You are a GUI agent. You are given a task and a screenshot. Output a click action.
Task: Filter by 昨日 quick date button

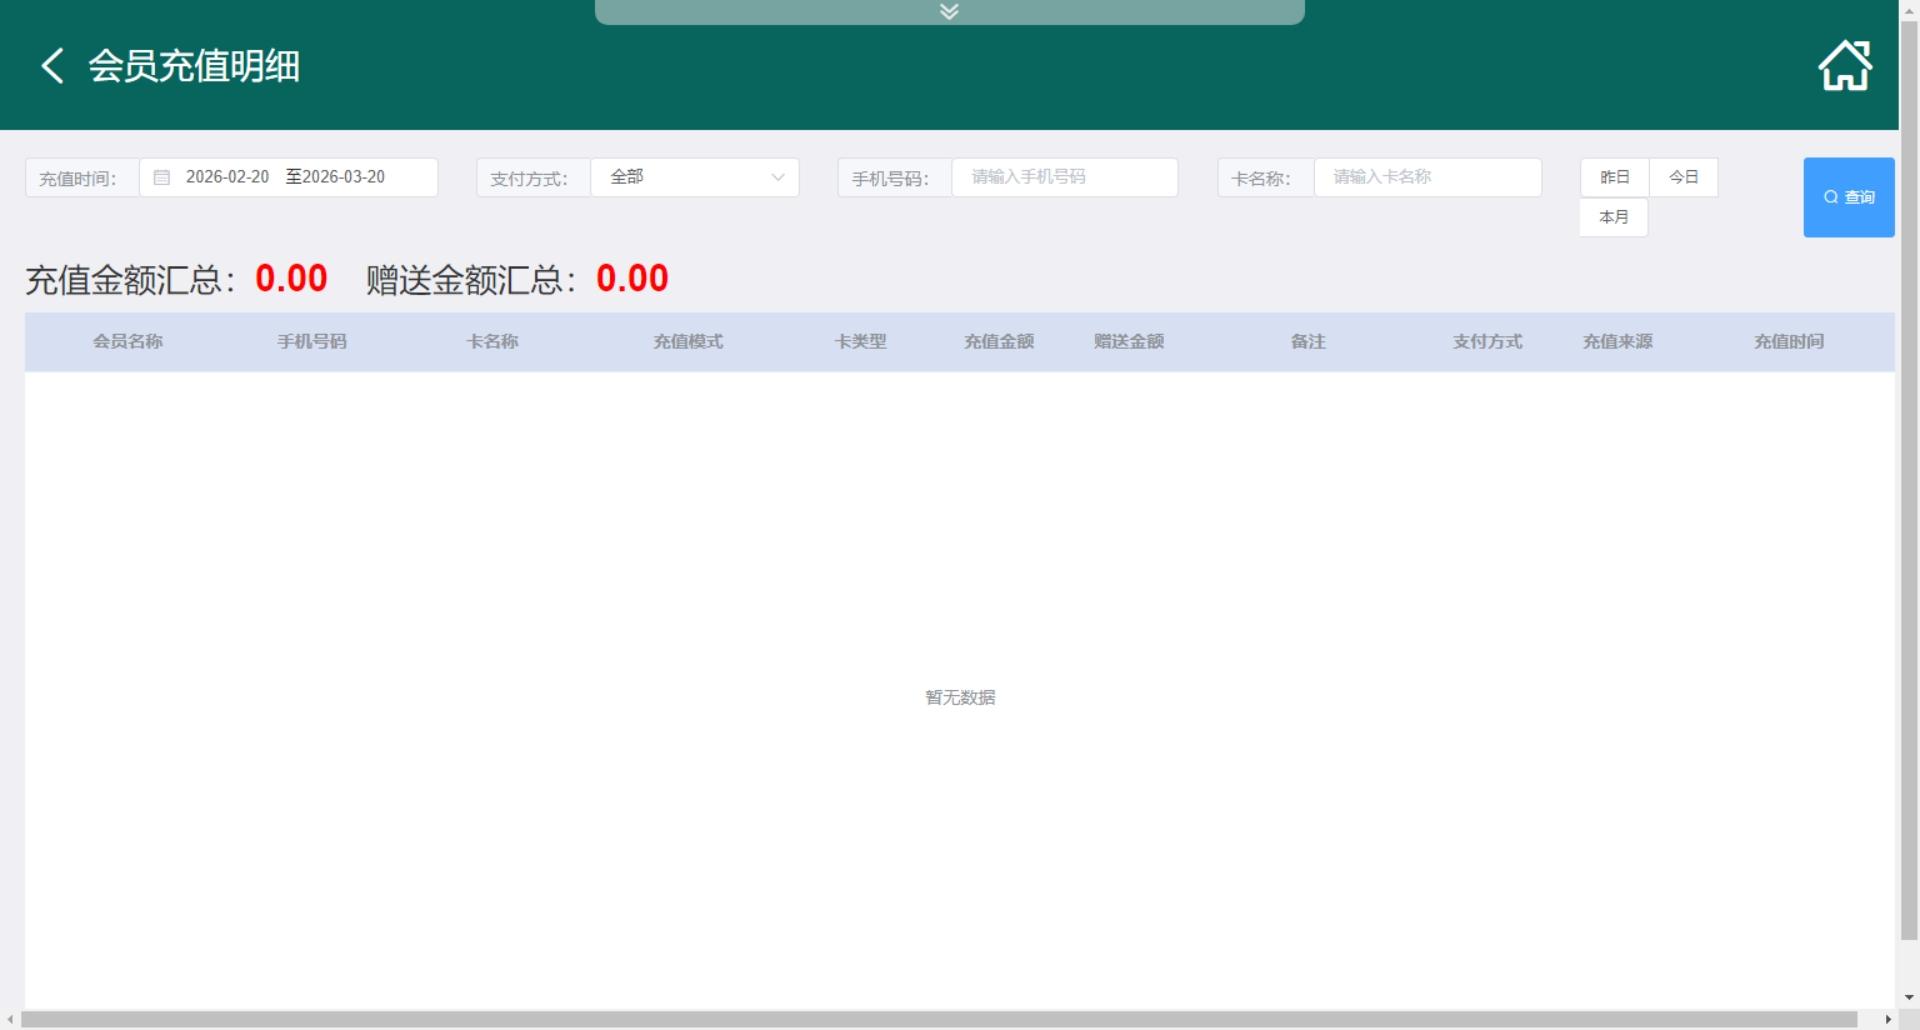(x=1614, y=177)
